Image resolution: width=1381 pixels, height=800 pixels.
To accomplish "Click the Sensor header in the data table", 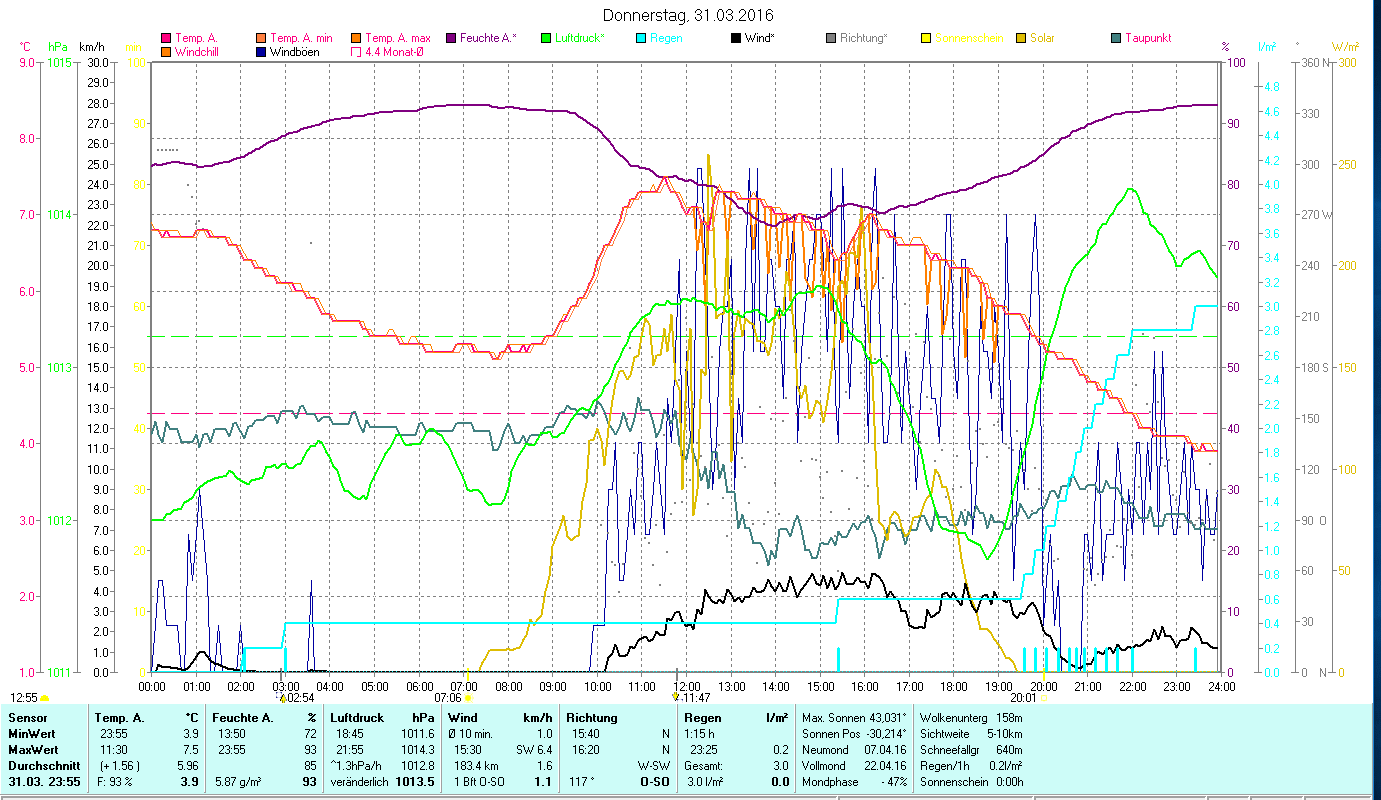I will point(26,718).
